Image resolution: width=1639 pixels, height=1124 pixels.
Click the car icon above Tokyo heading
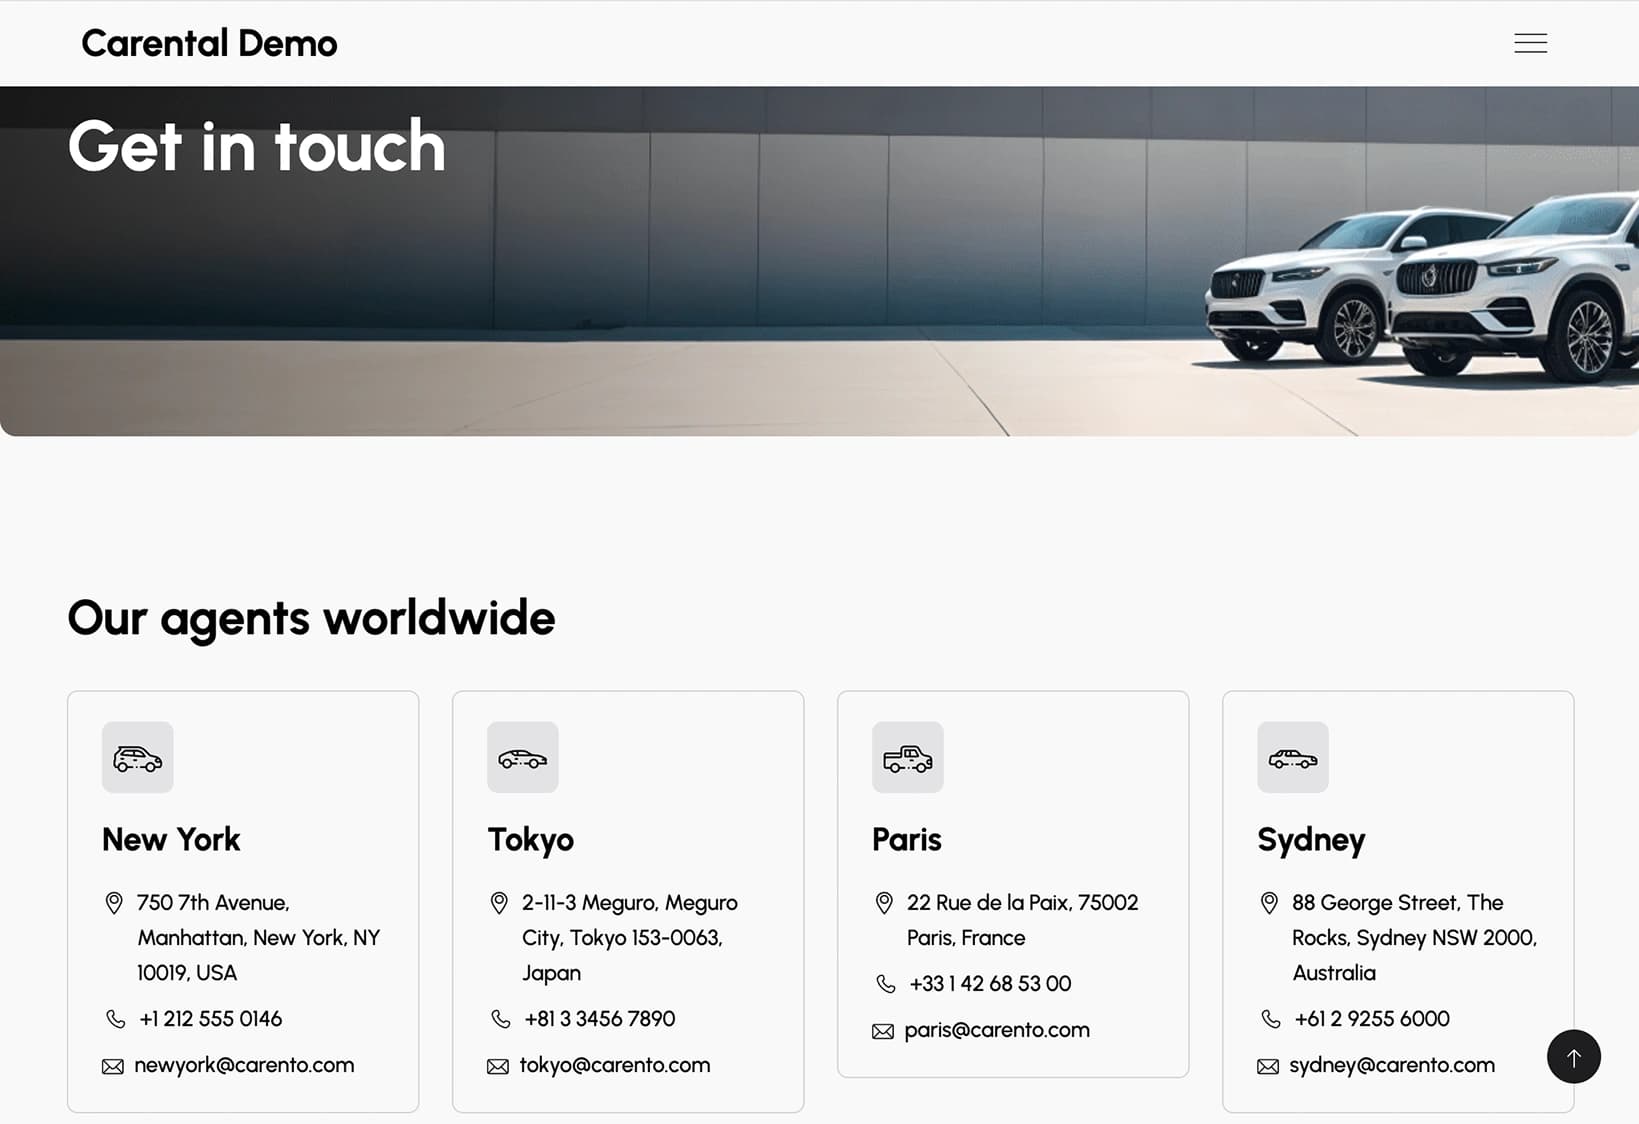pos(522,758)
